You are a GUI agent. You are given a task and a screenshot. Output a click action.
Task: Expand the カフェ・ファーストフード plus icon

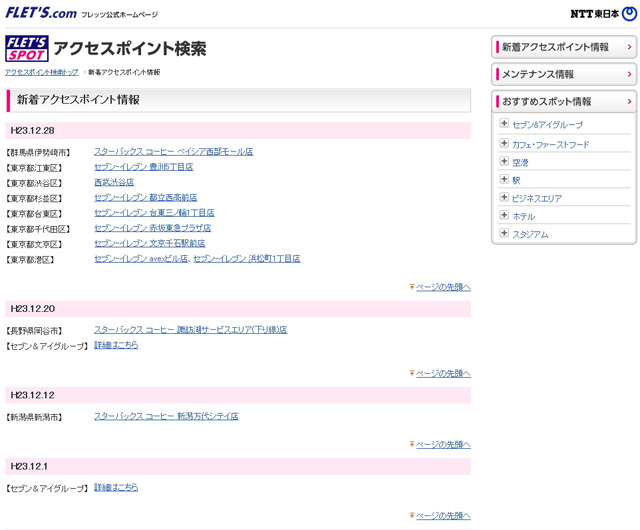coord(504,143)
